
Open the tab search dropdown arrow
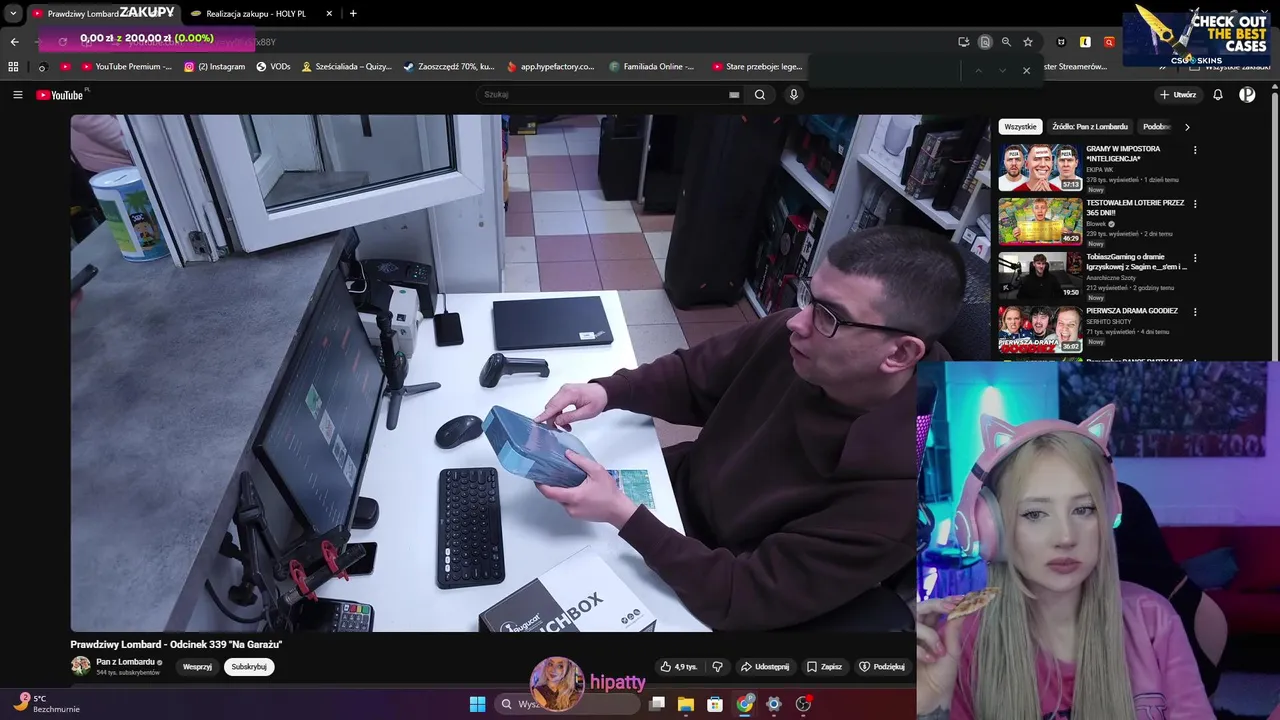pyautogui.click(x=13, y=14)
